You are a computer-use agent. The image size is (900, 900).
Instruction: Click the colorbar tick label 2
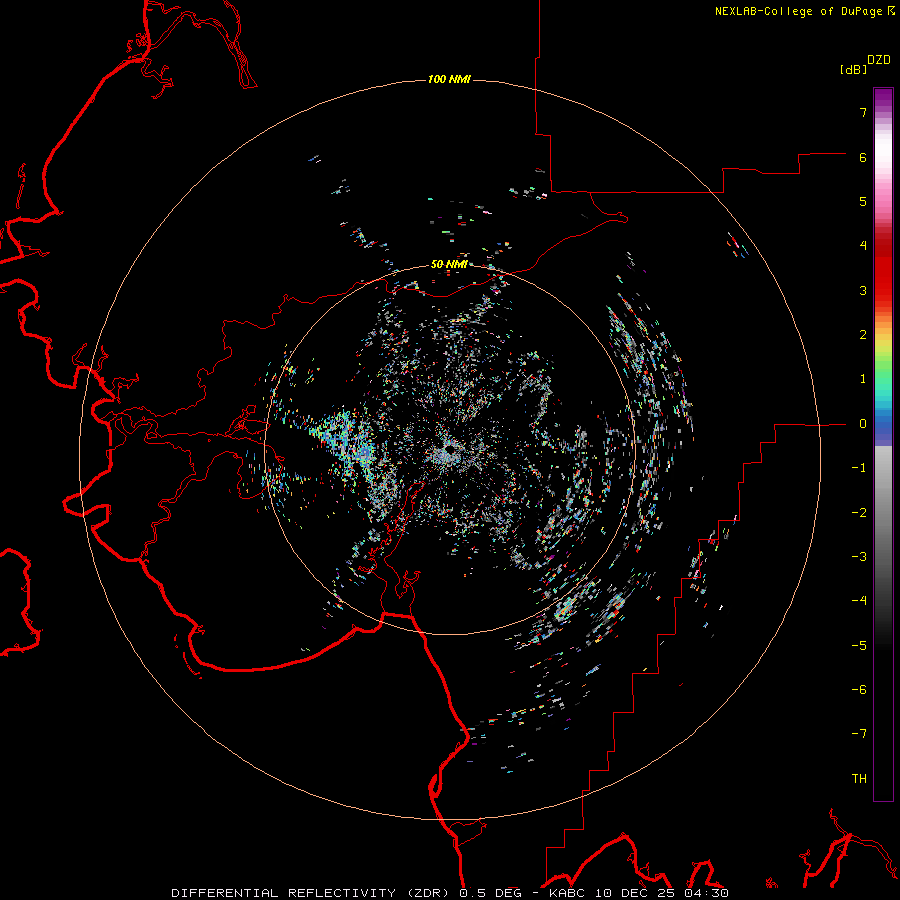(863, 335)
